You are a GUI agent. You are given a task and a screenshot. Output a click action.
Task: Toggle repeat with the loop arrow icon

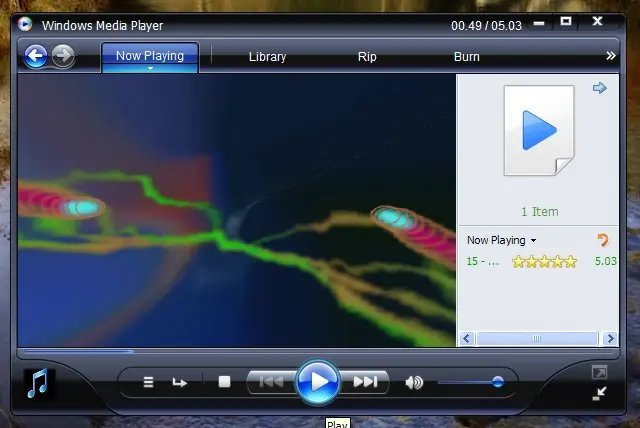pyautogui.click(x=179, y=382)
